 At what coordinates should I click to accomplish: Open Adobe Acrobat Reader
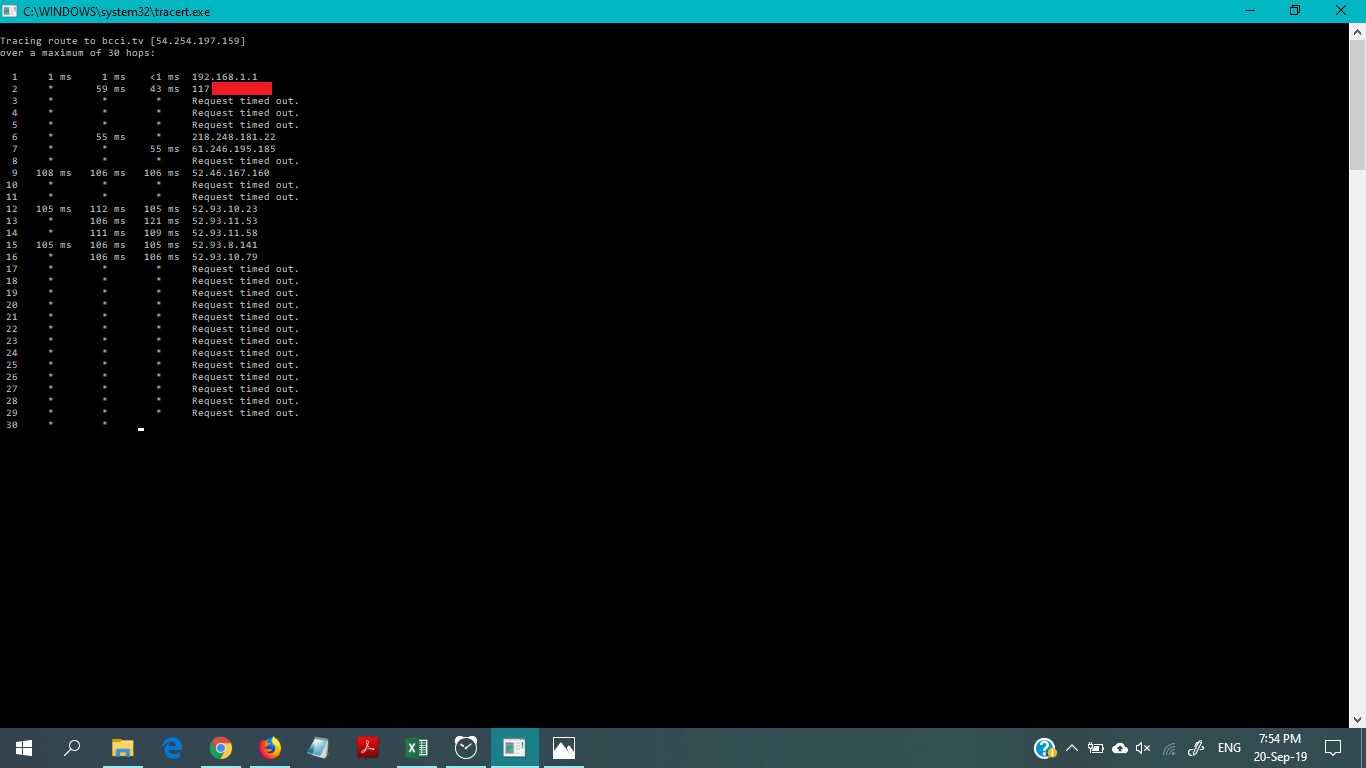367,747
